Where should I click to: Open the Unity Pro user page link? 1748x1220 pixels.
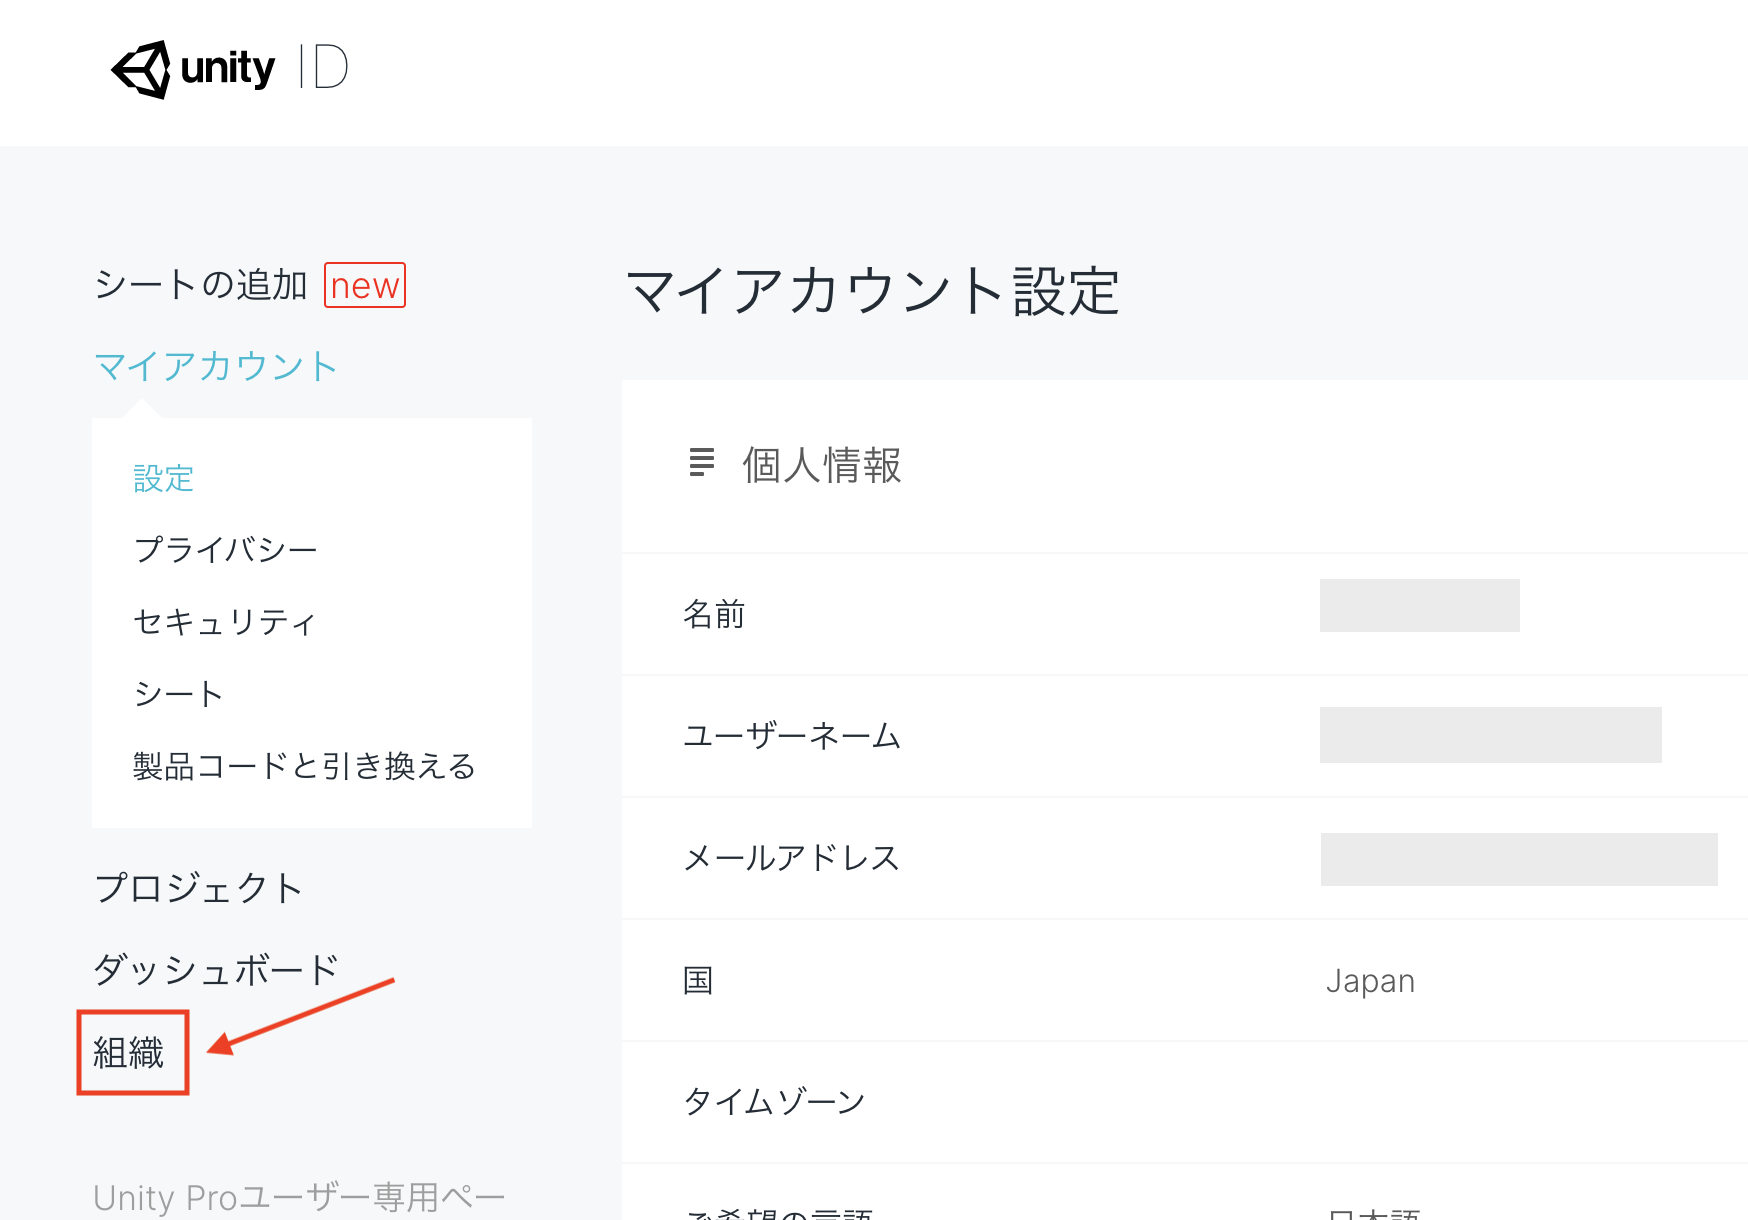pyautogui.click(x=298, y=1197)
